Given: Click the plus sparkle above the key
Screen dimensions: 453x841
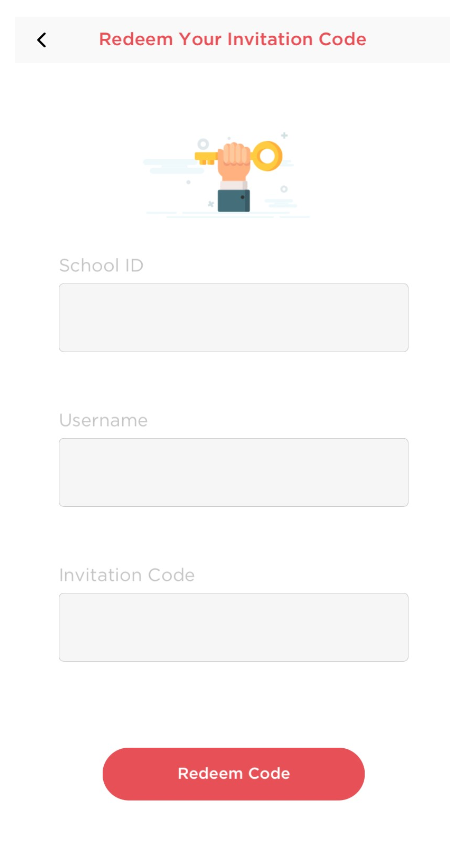Looking at the screenshot, I should tap(284, 136).
